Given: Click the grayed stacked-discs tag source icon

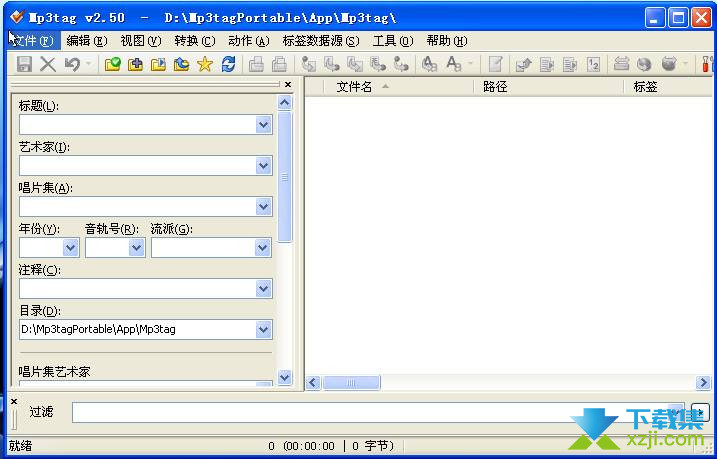Looking at the screenshot, I should tap(621, 64).
